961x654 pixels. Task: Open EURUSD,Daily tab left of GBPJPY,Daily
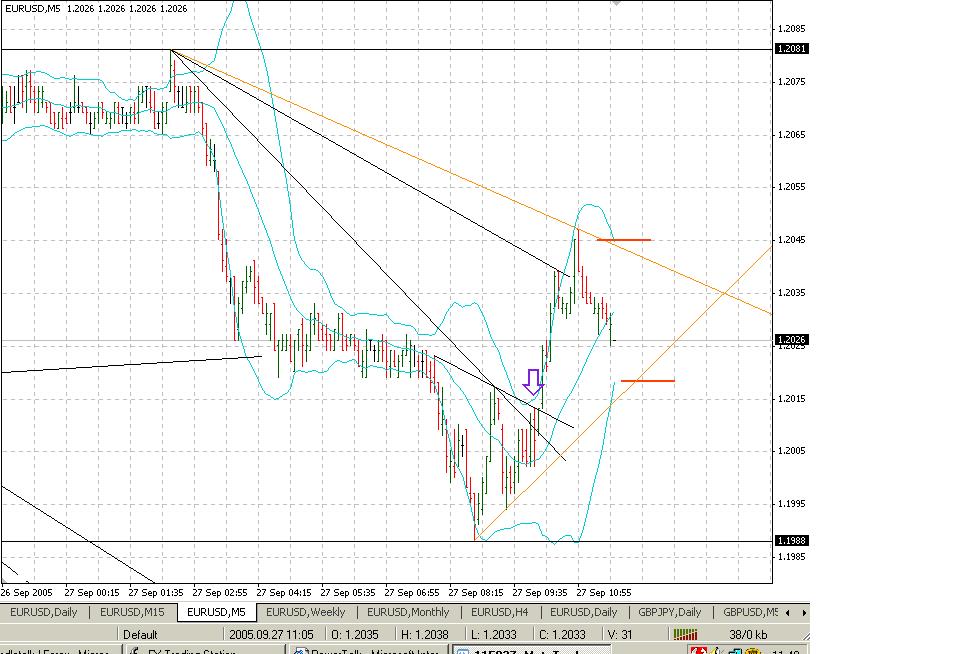(583, 612)
